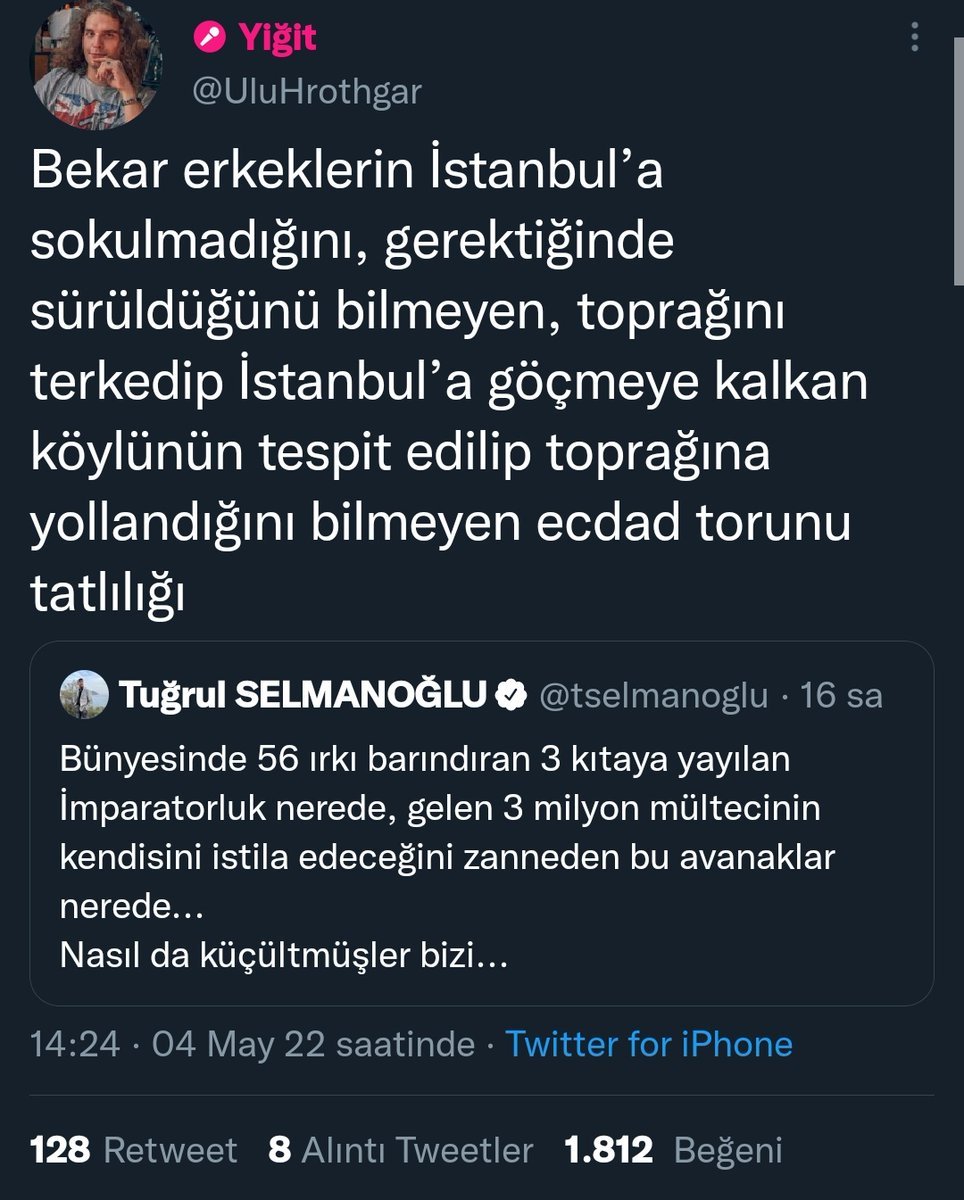The height and width of the screenshot is (1200, 964).
Task: Open quoted author name Tuğrul SELMANOĞLU
Action: (x=302, y=694)
